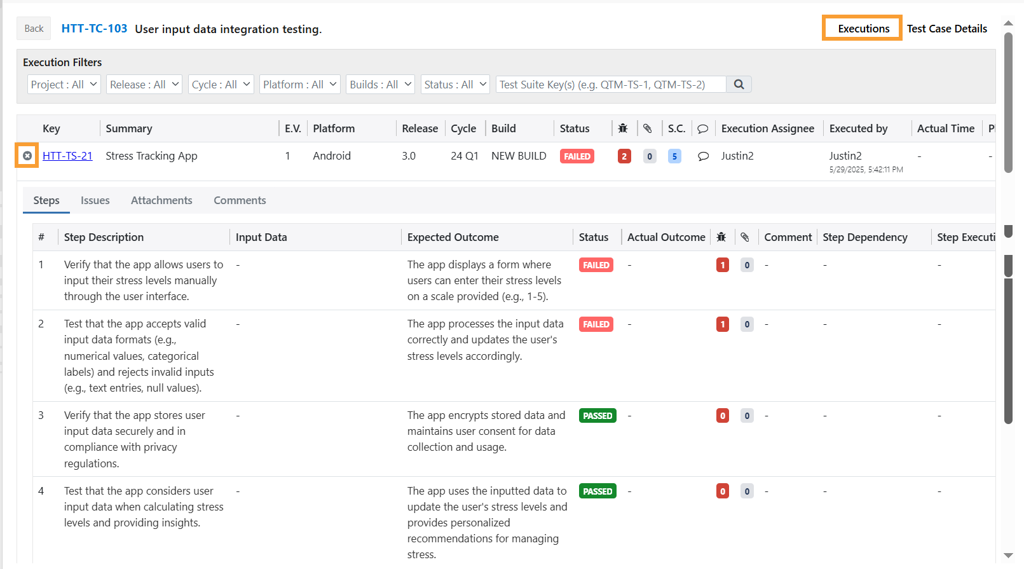1024x569 pixels.
Task: Click scrollbar down arrow
Action: tap(1008, 555)
